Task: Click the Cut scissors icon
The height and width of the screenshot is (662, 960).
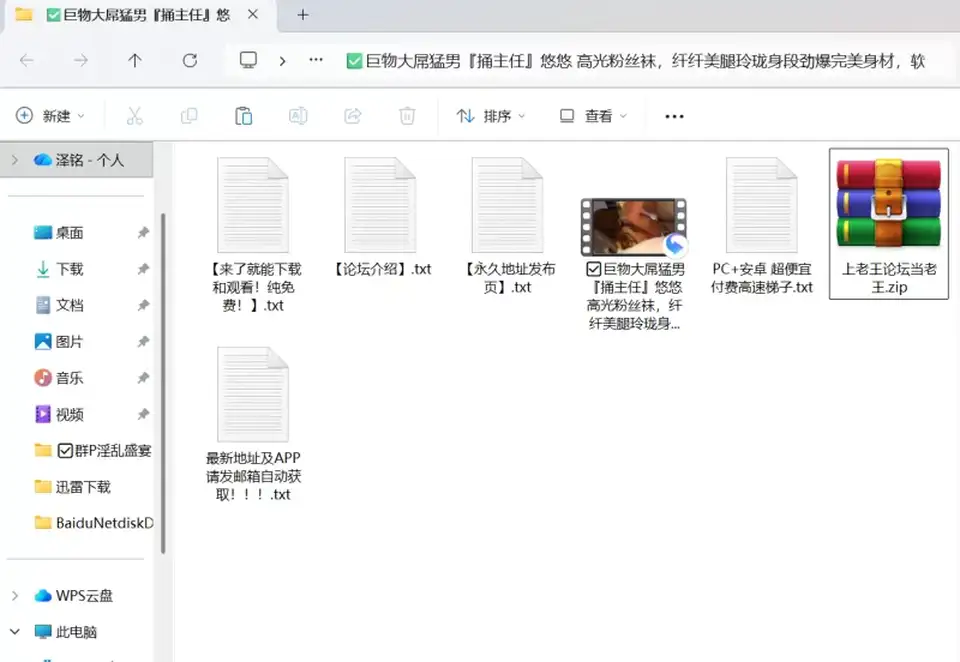Action: [x=135, y=116]
